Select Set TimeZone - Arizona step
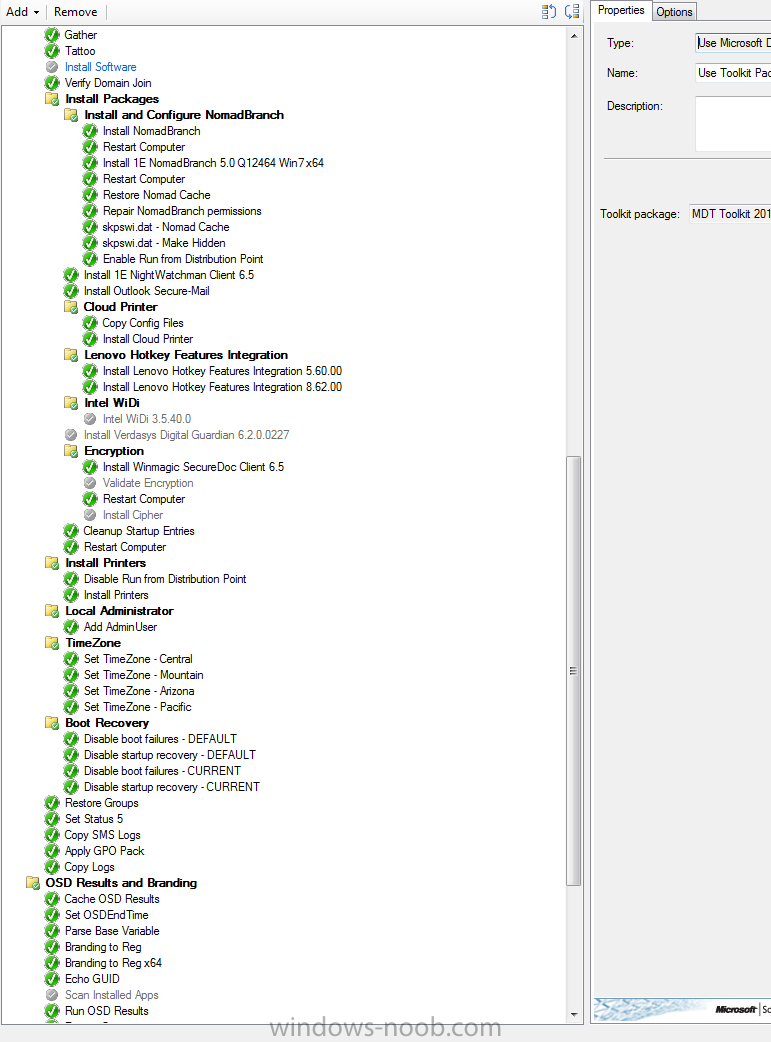 click(x=139, y=690)
